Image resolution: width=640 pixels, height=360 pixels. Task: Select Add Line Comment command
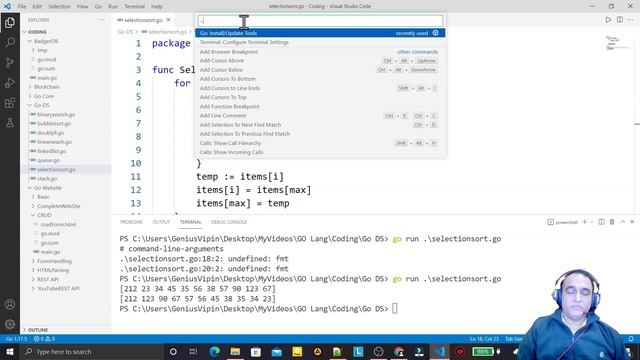pos(320,116)
